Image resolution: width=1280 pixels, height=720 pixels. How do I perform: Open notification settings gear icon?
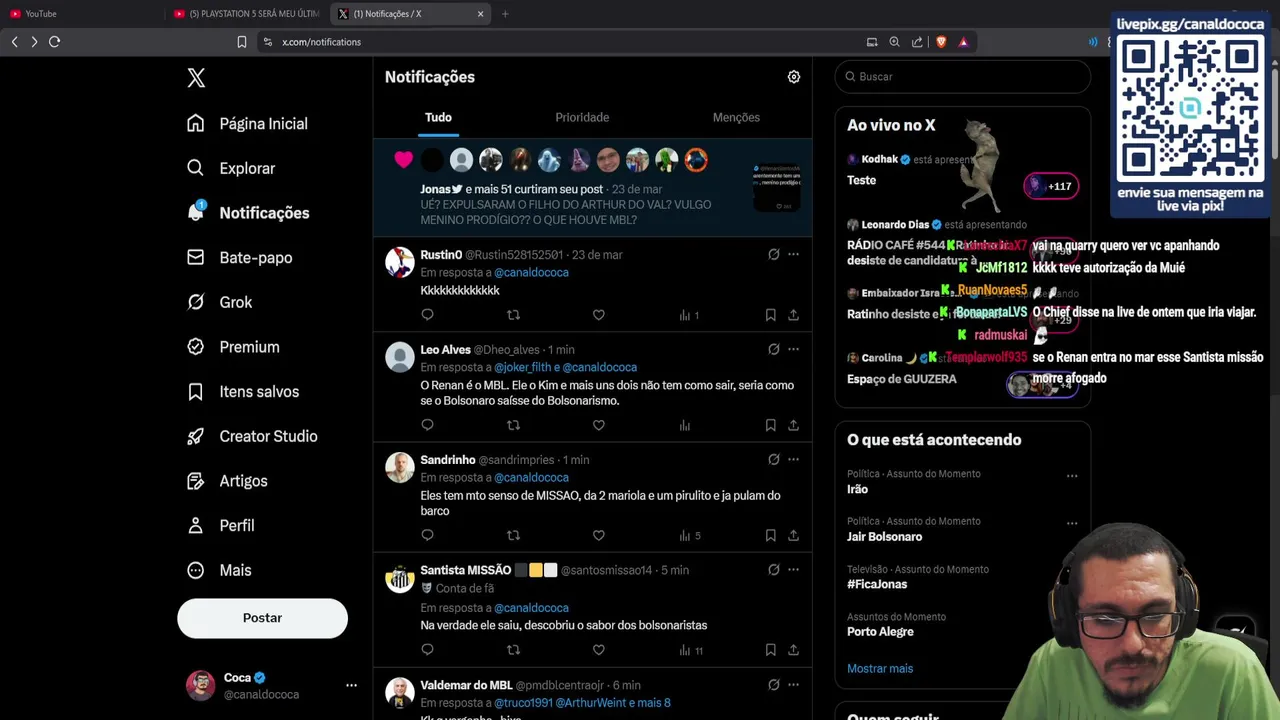click(794, 77)
